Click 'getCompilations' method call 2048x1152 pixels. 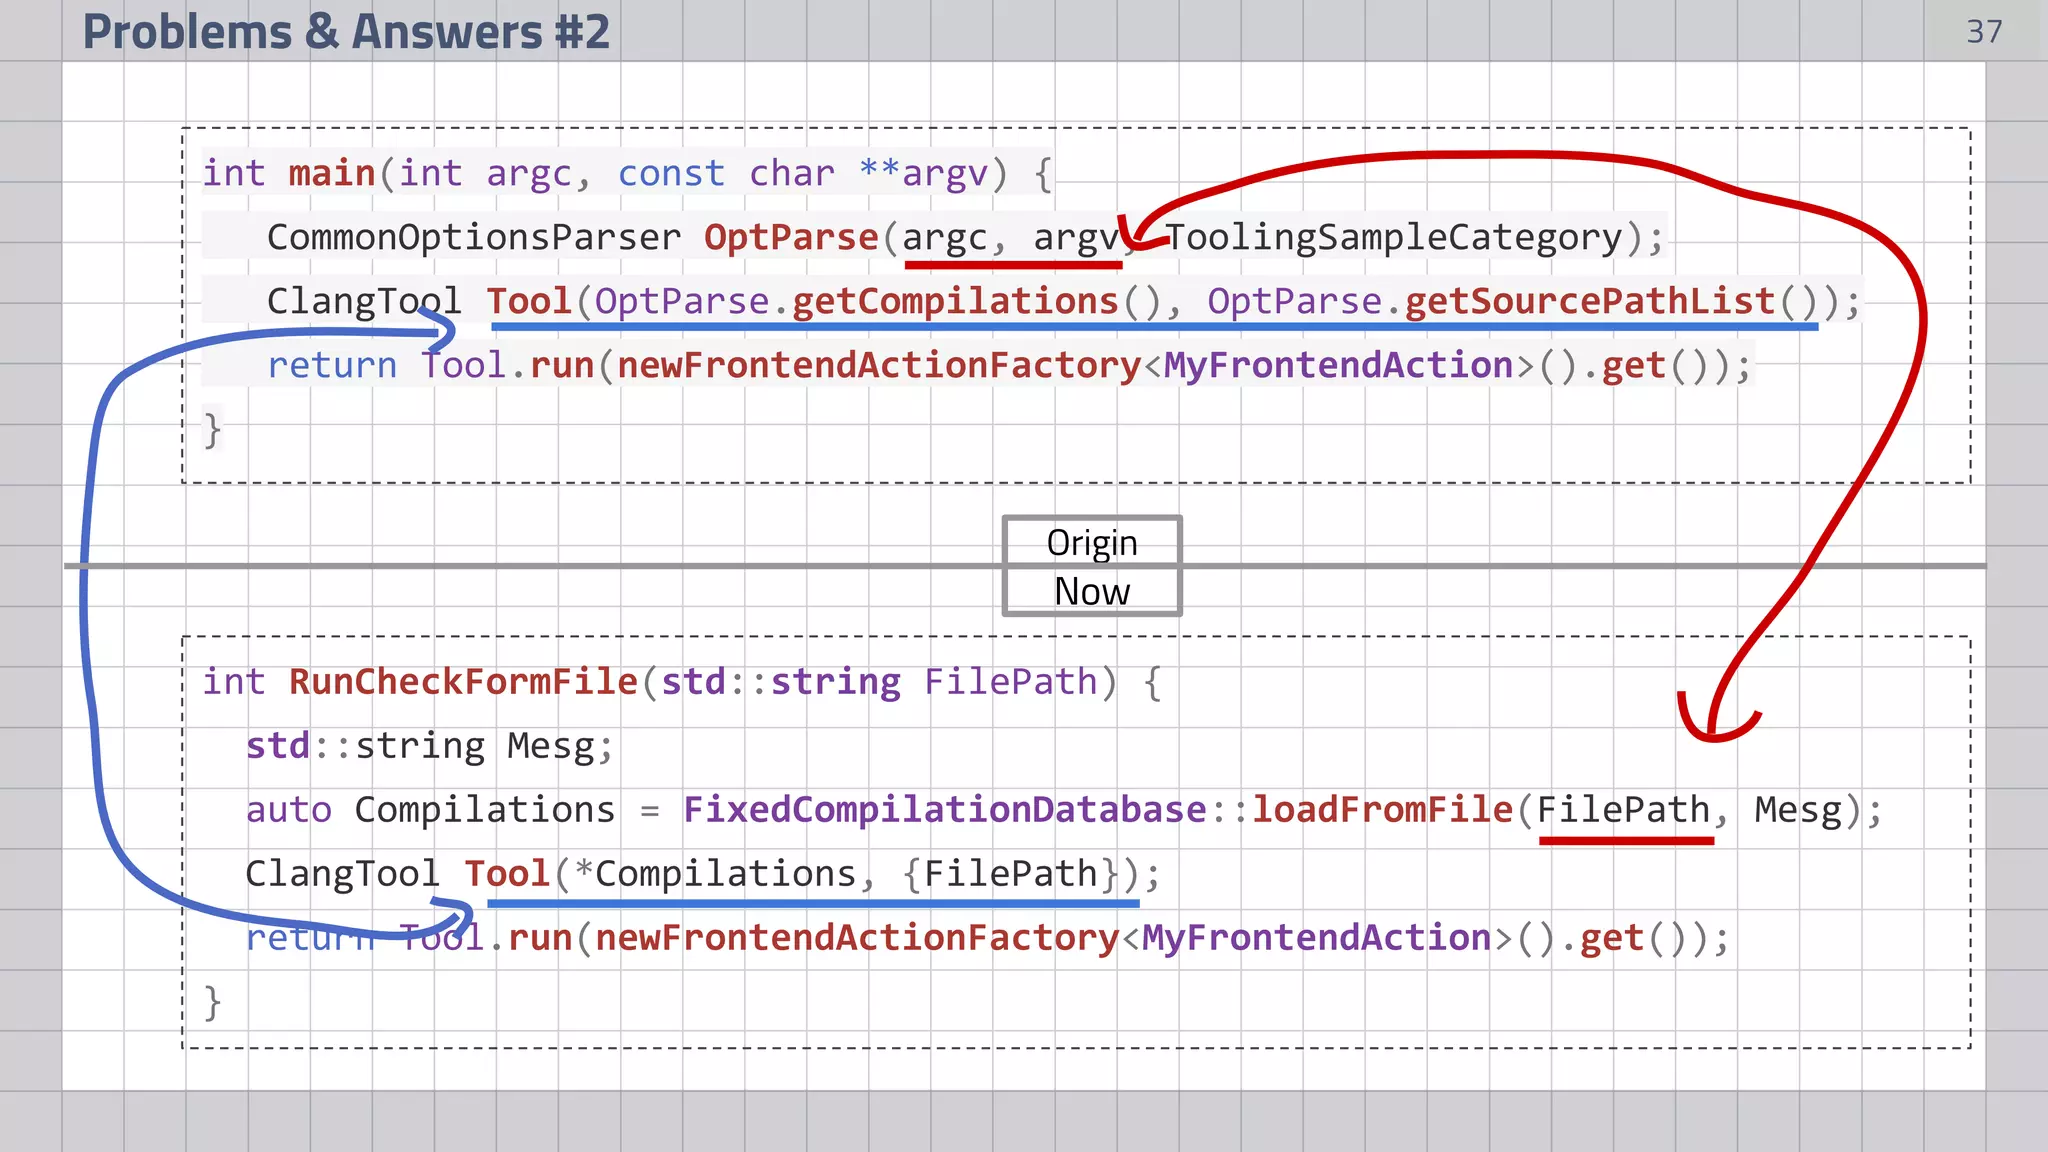click(955, 301)
